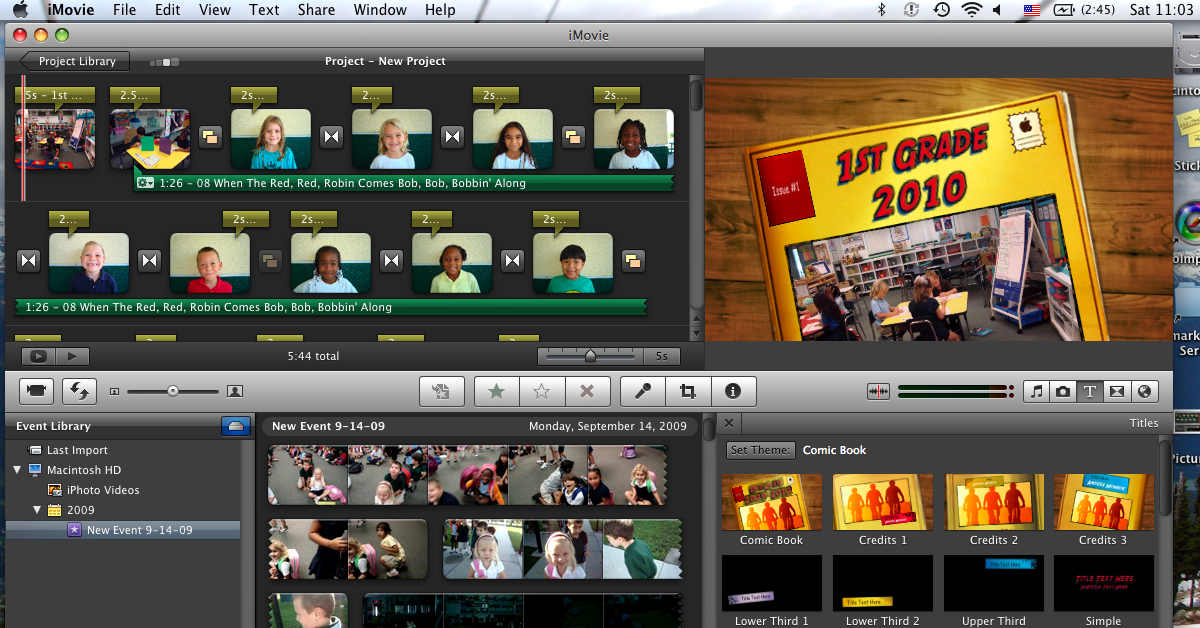The height and width of the screenshot is (628, 1200).
Task: Collapse the 2009 events folder
Action: 37,510
